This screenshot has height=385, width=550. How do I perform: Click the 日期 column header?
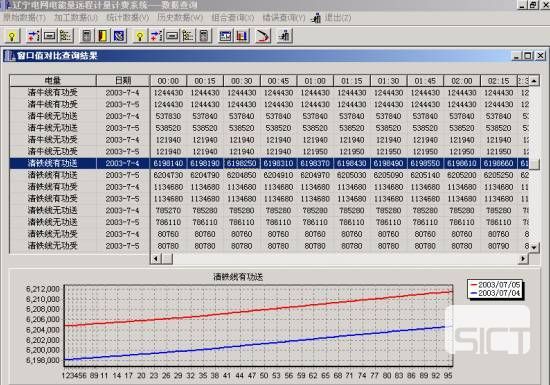pyautogui.click(x=123, y=81)
